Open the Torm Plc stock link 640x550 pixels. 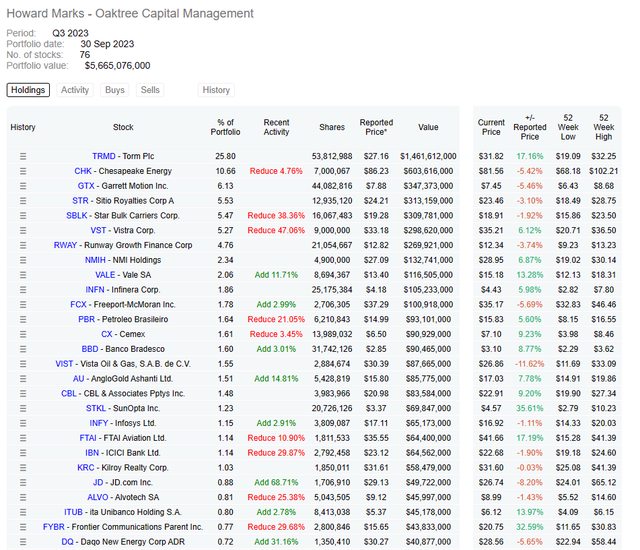click(x=123, y=157)
